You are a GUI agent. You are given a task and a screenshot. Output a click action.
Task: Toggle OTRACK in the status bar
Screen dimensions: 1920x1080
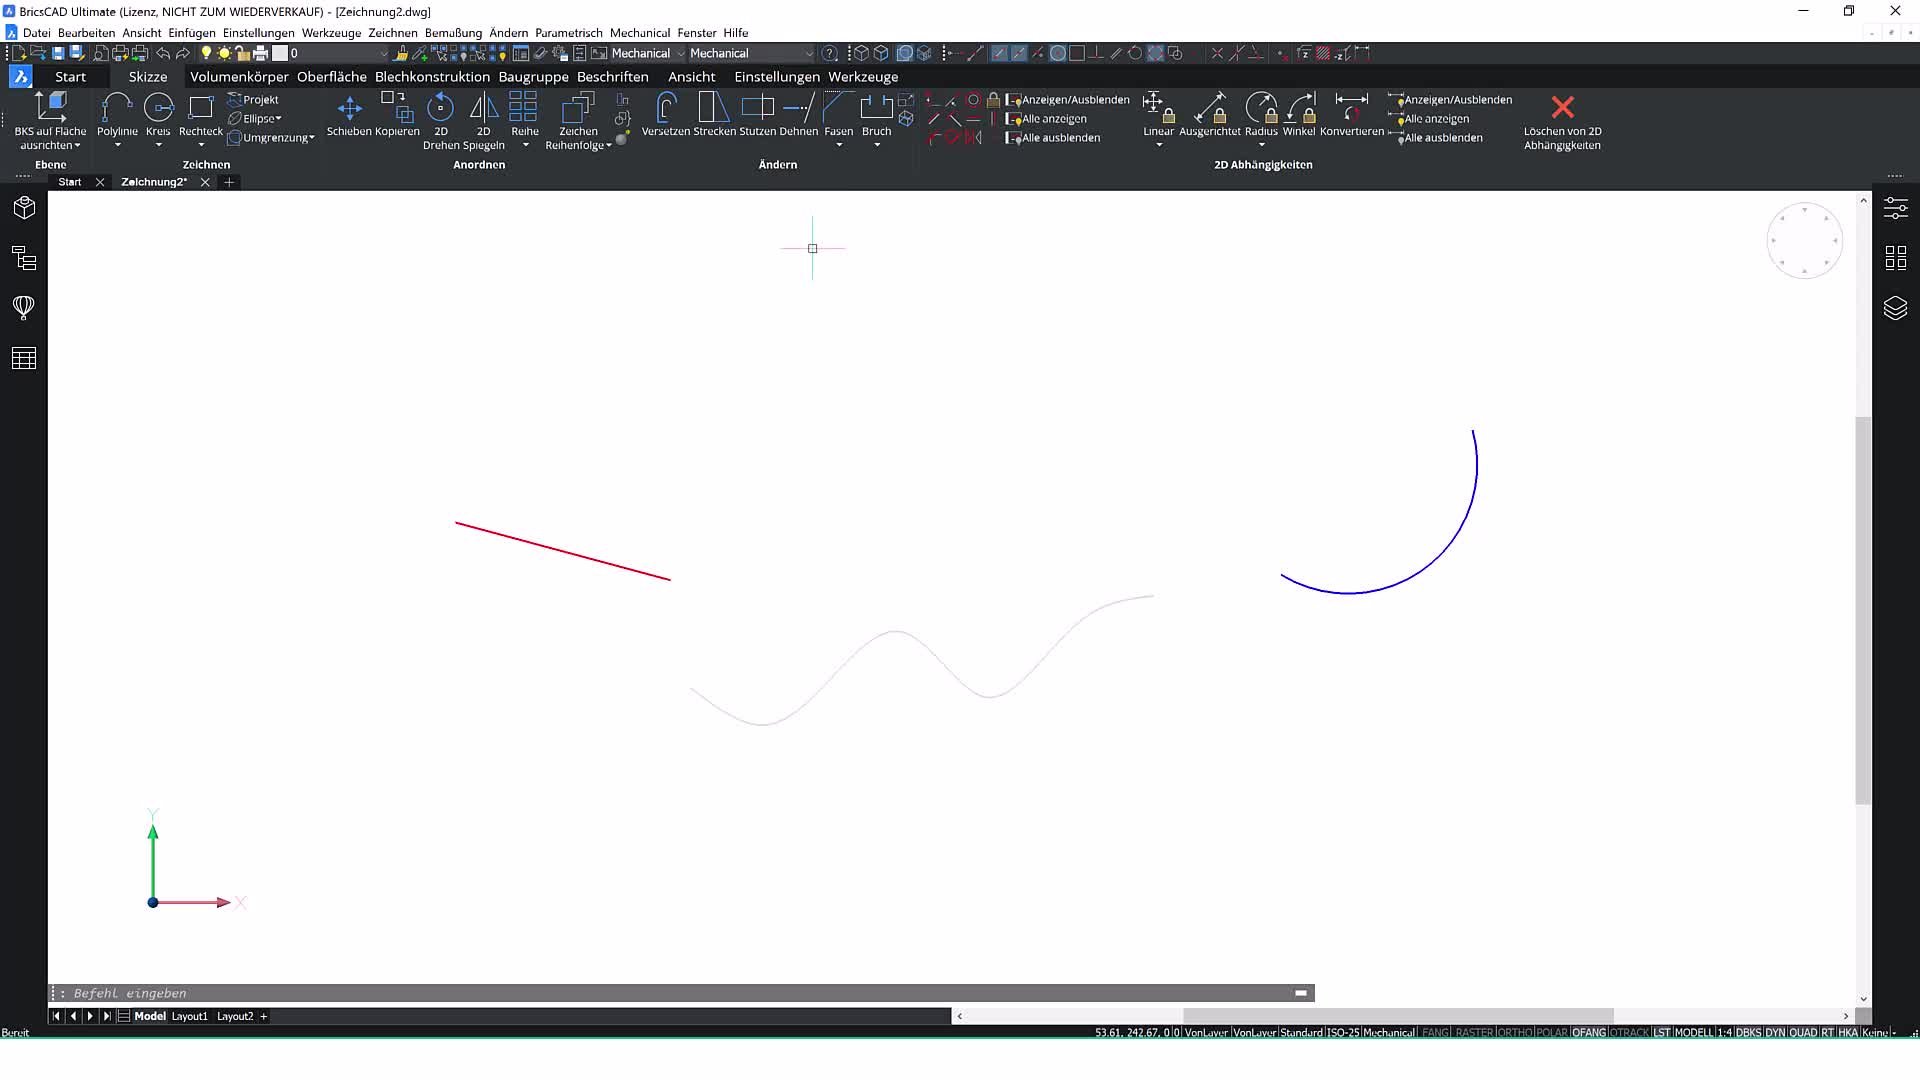[x=1629, y=1032]
